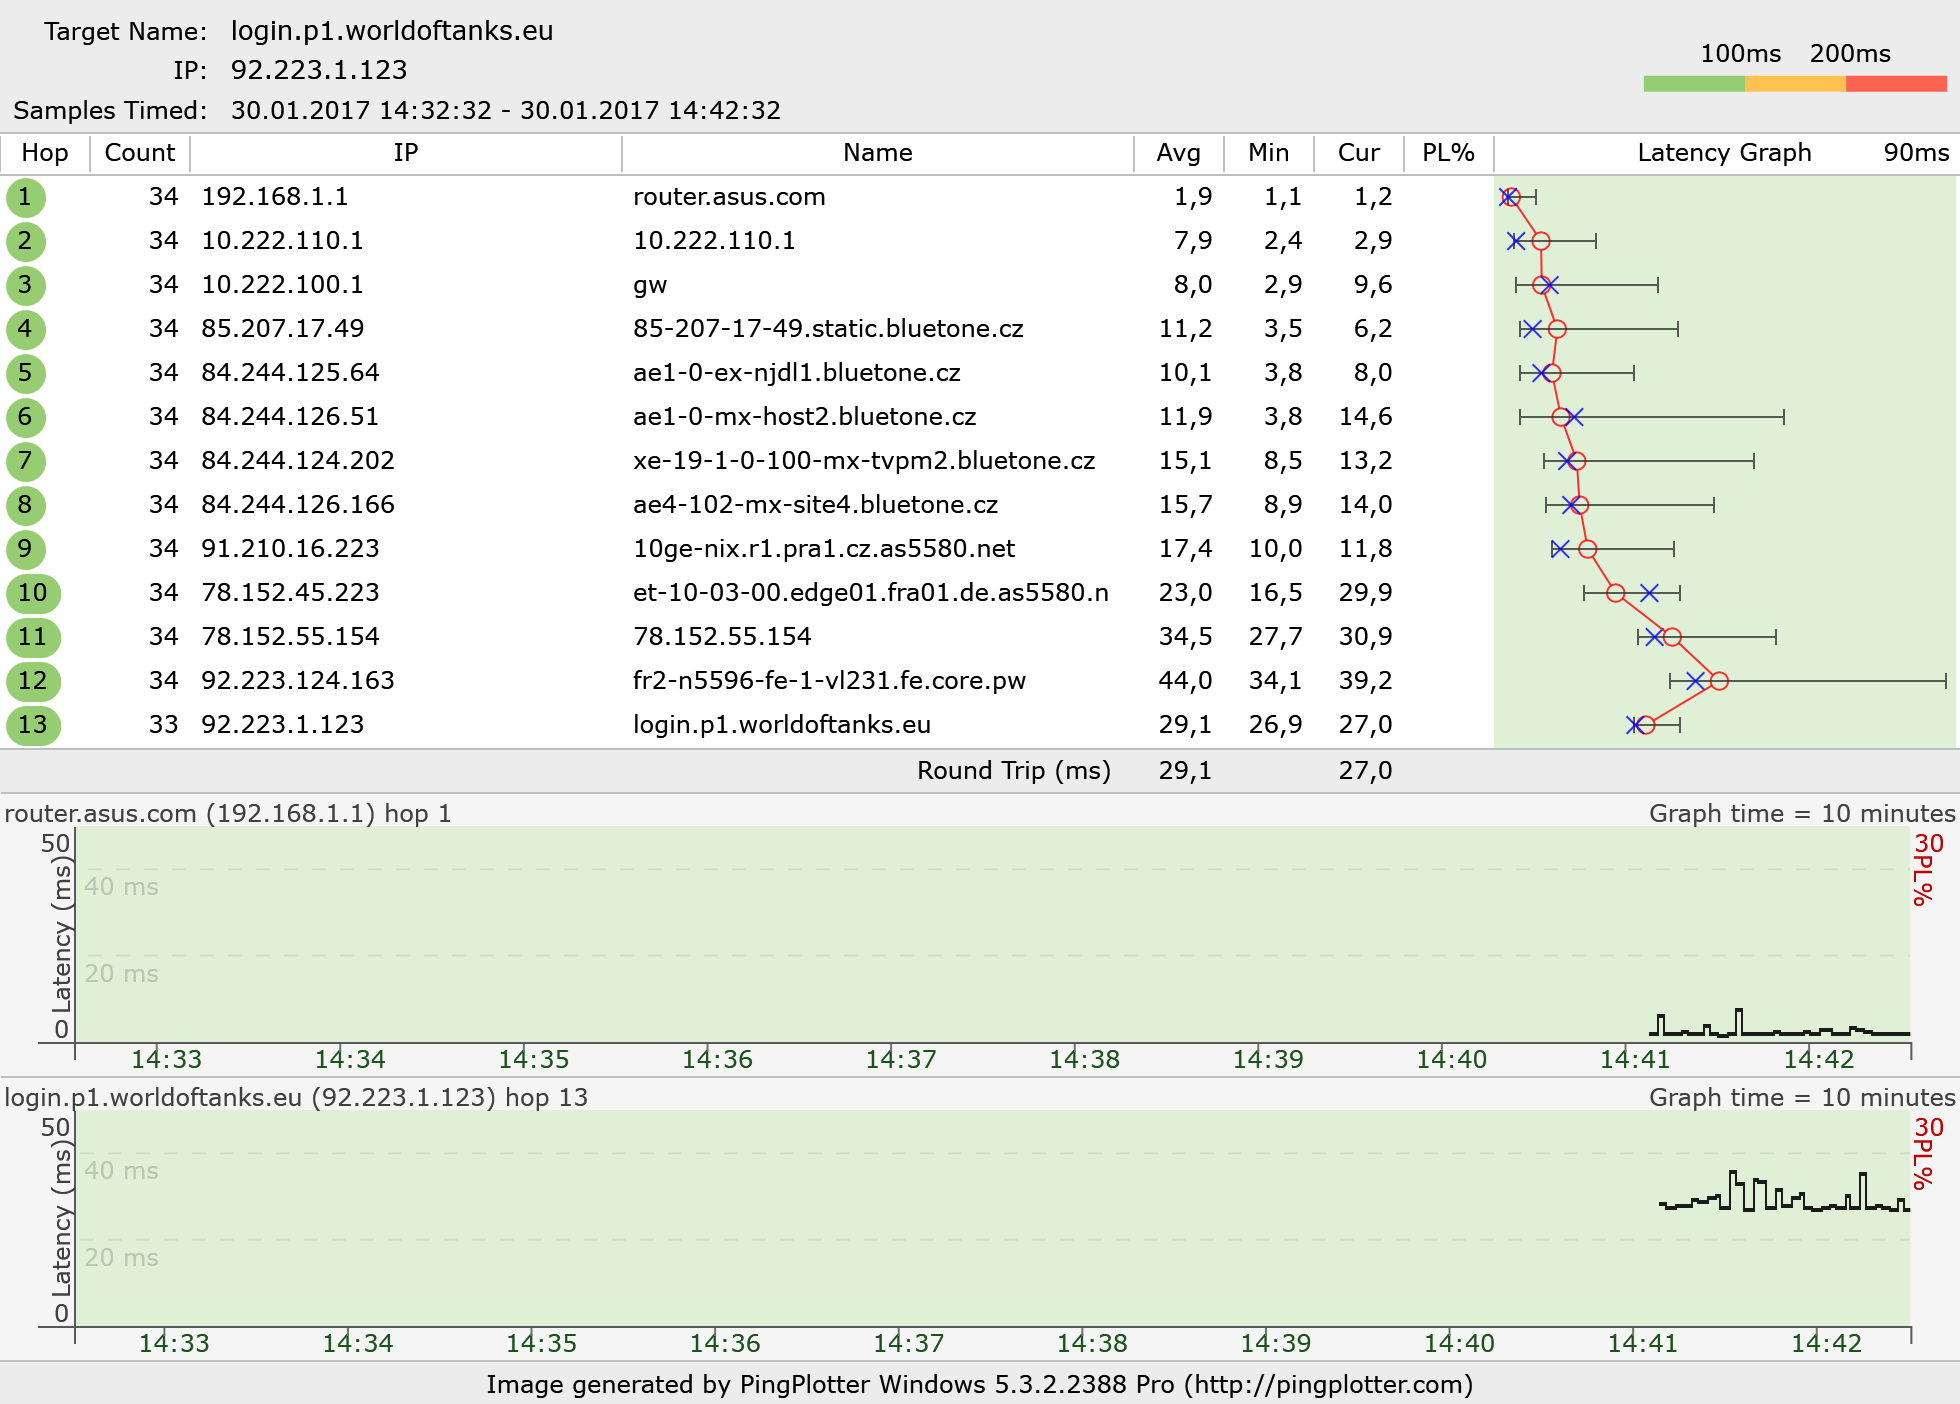1960x1404 pixels.
Task: Click 14:42 marker on hop 13 timeline
Action: [x=1826, y=1343]
